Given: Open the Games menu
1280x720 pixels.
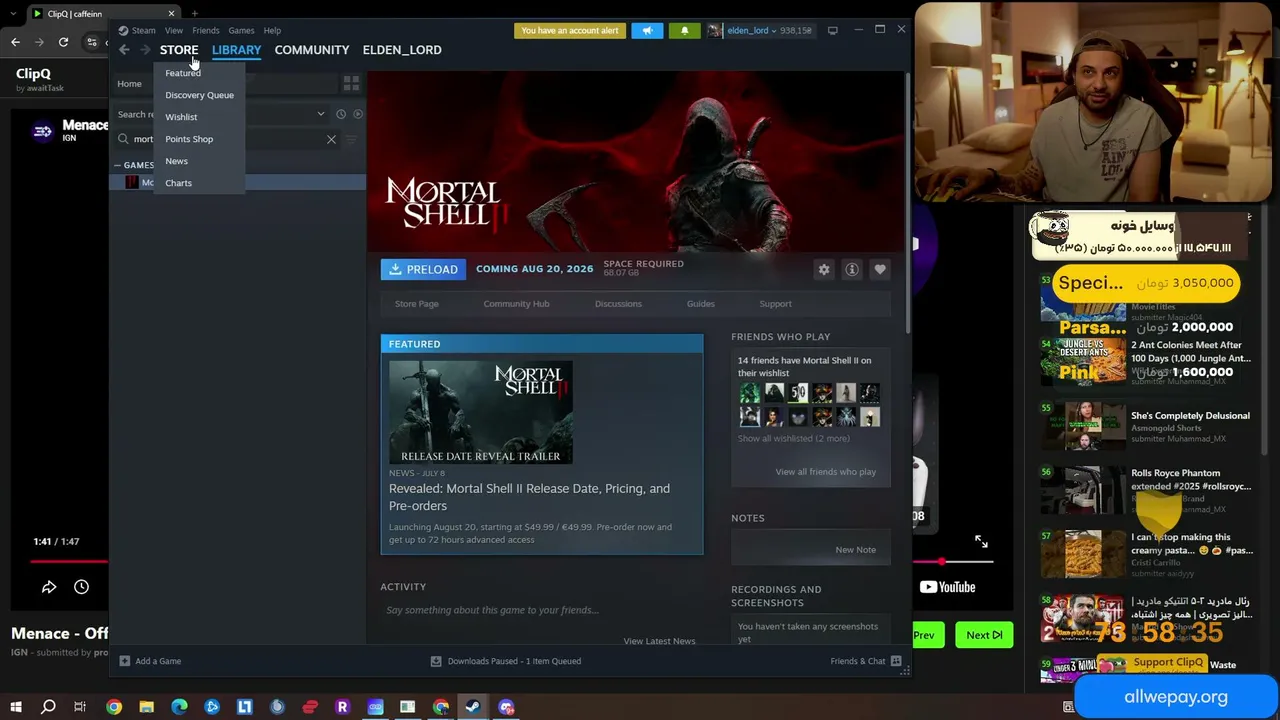Looking at the screenshot, I should pyautogui.click(x=241, y=30).
